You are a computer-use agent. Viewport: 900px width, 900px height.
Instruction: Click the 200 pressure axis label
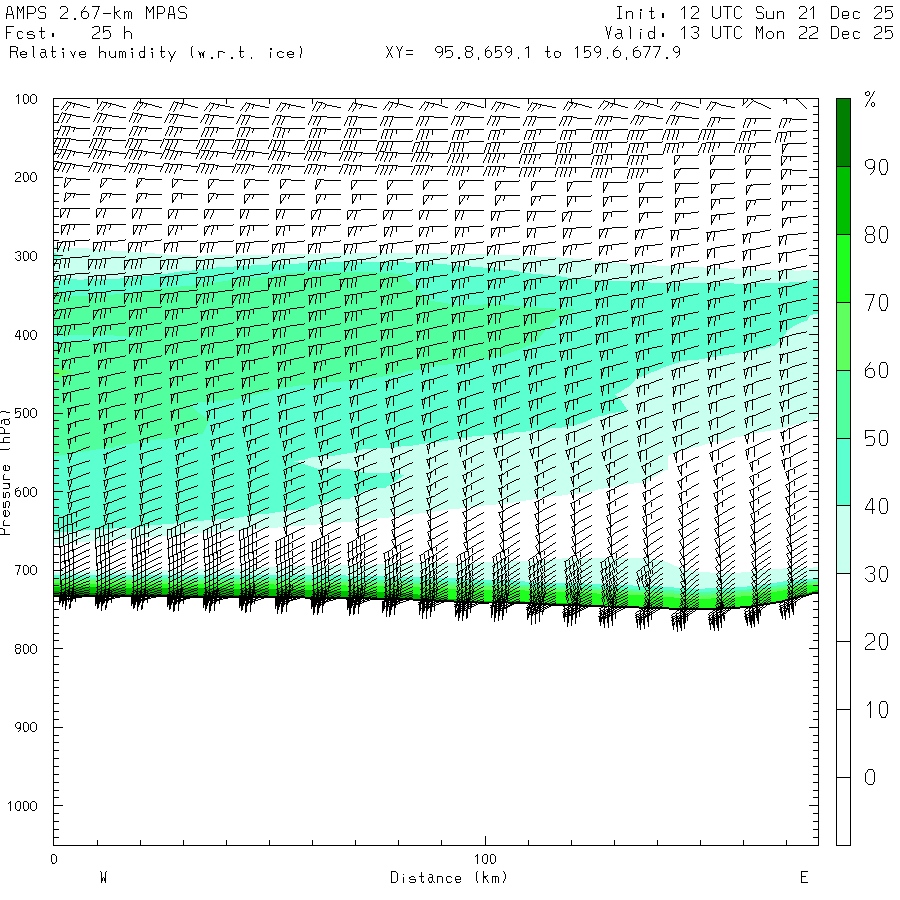(x=26, y=177)
